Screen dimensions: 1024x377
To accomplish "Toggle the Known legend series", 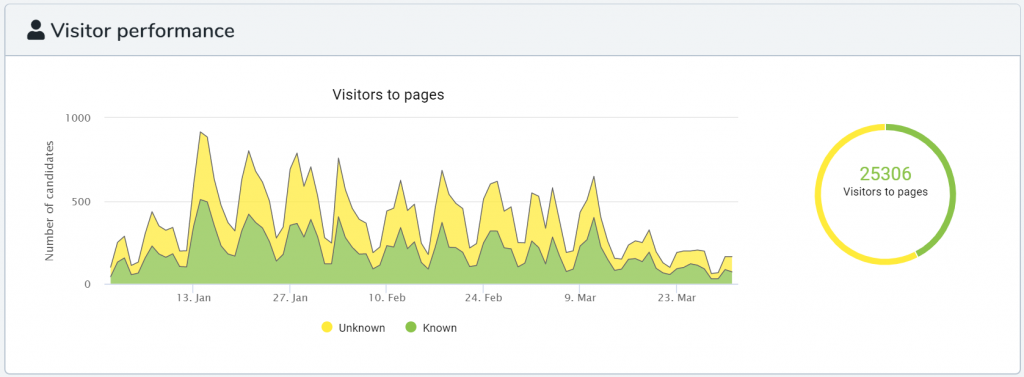I will 431,327.
